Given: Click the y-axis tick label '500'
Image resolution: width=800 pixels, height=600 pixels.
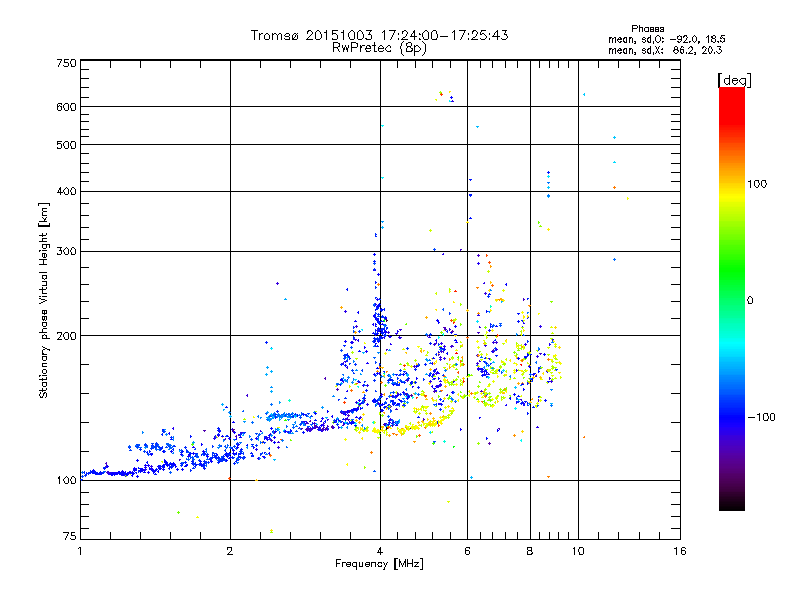Looking at the screenshot, I should [67, 145].
